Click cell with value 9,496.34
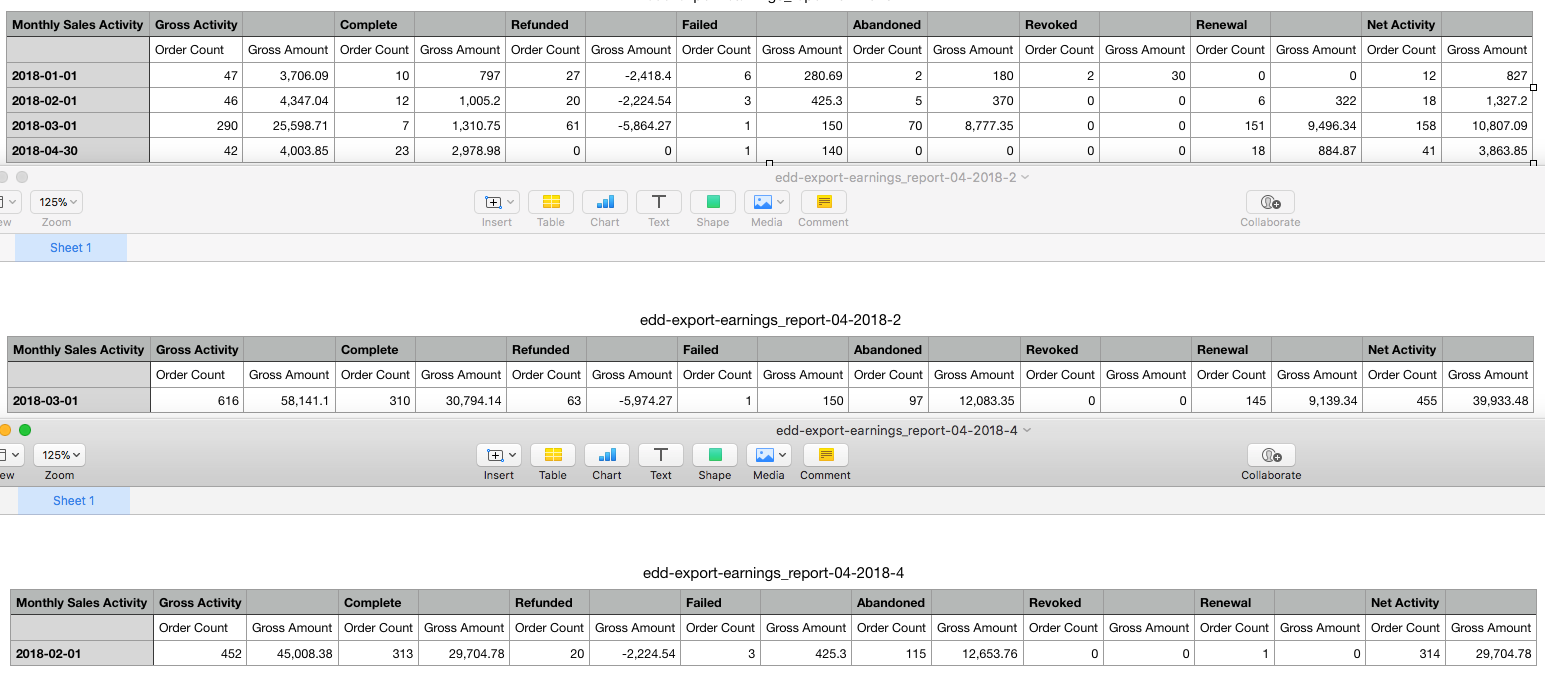This screenshot has width=1545, height=674. [1316, 125]
